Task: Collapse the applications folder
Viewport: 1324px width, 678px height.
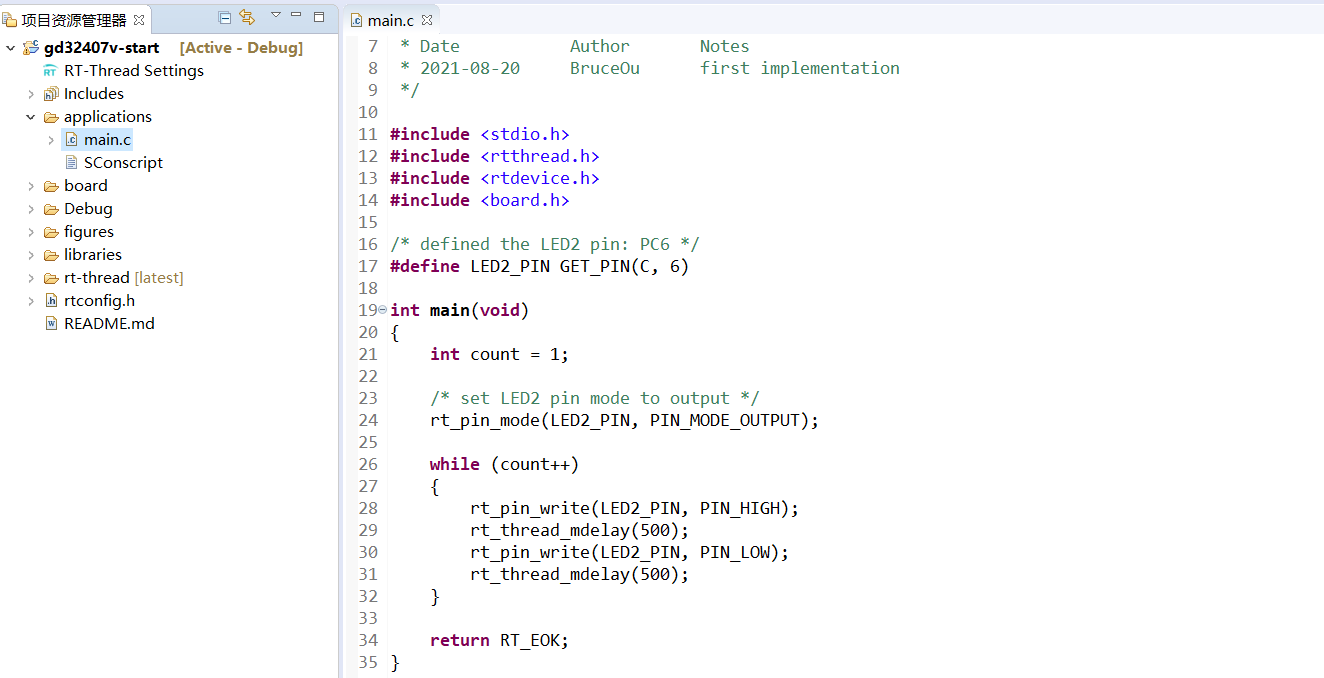Action: pos(31,117)
